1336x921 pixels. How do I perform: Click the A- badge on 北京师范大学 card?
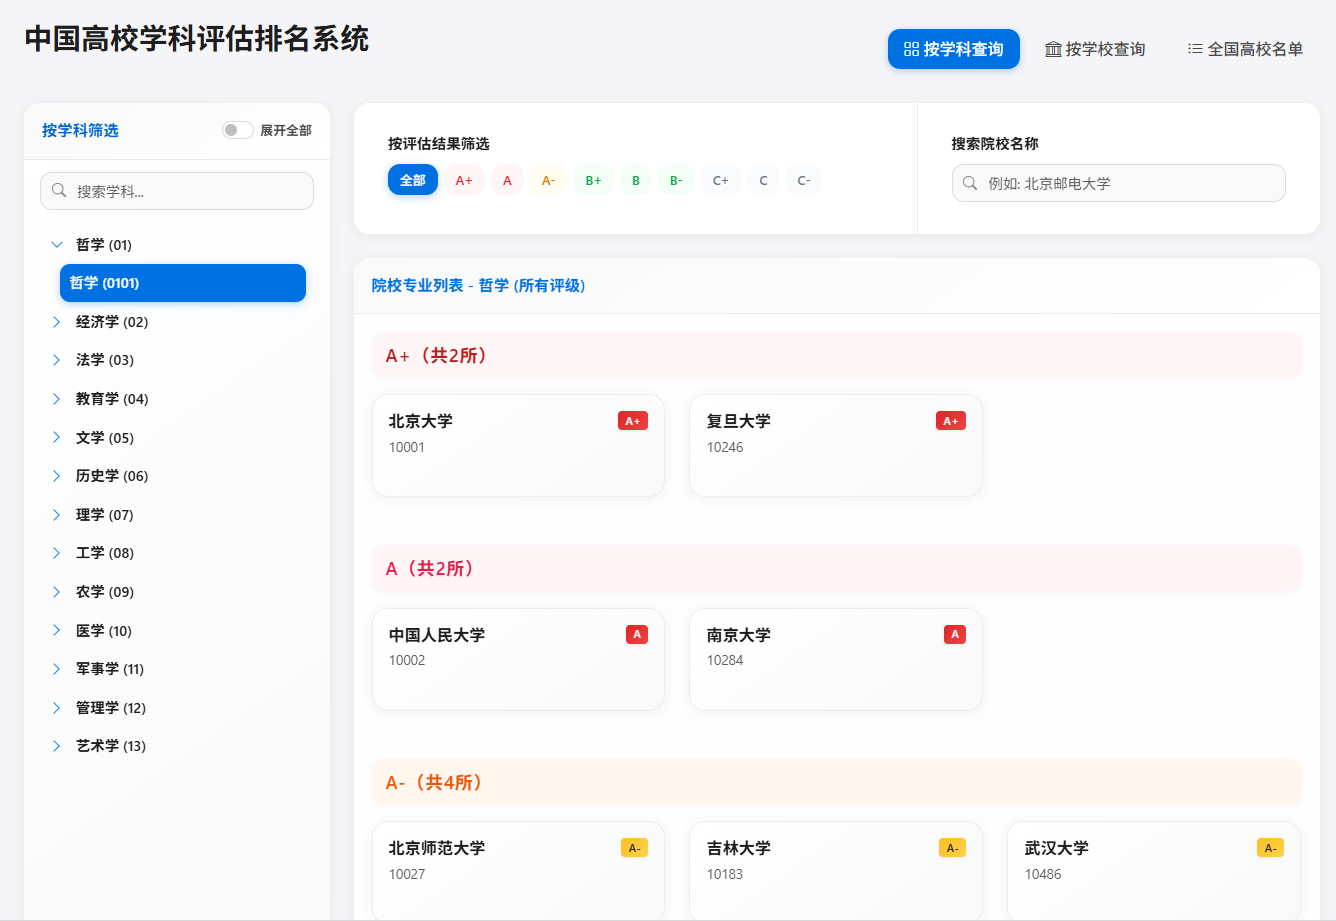(x=634, y=848)
